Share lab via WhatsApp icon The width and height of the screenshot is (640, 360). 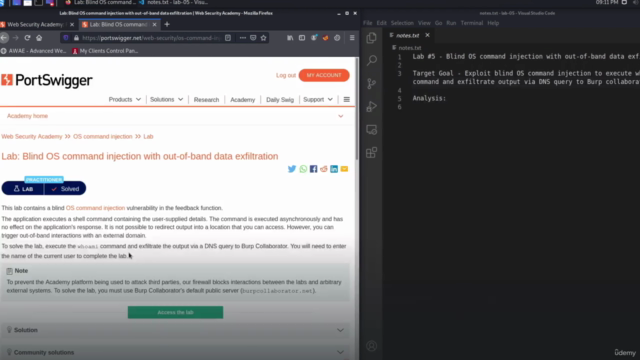(x=303, y=169)
